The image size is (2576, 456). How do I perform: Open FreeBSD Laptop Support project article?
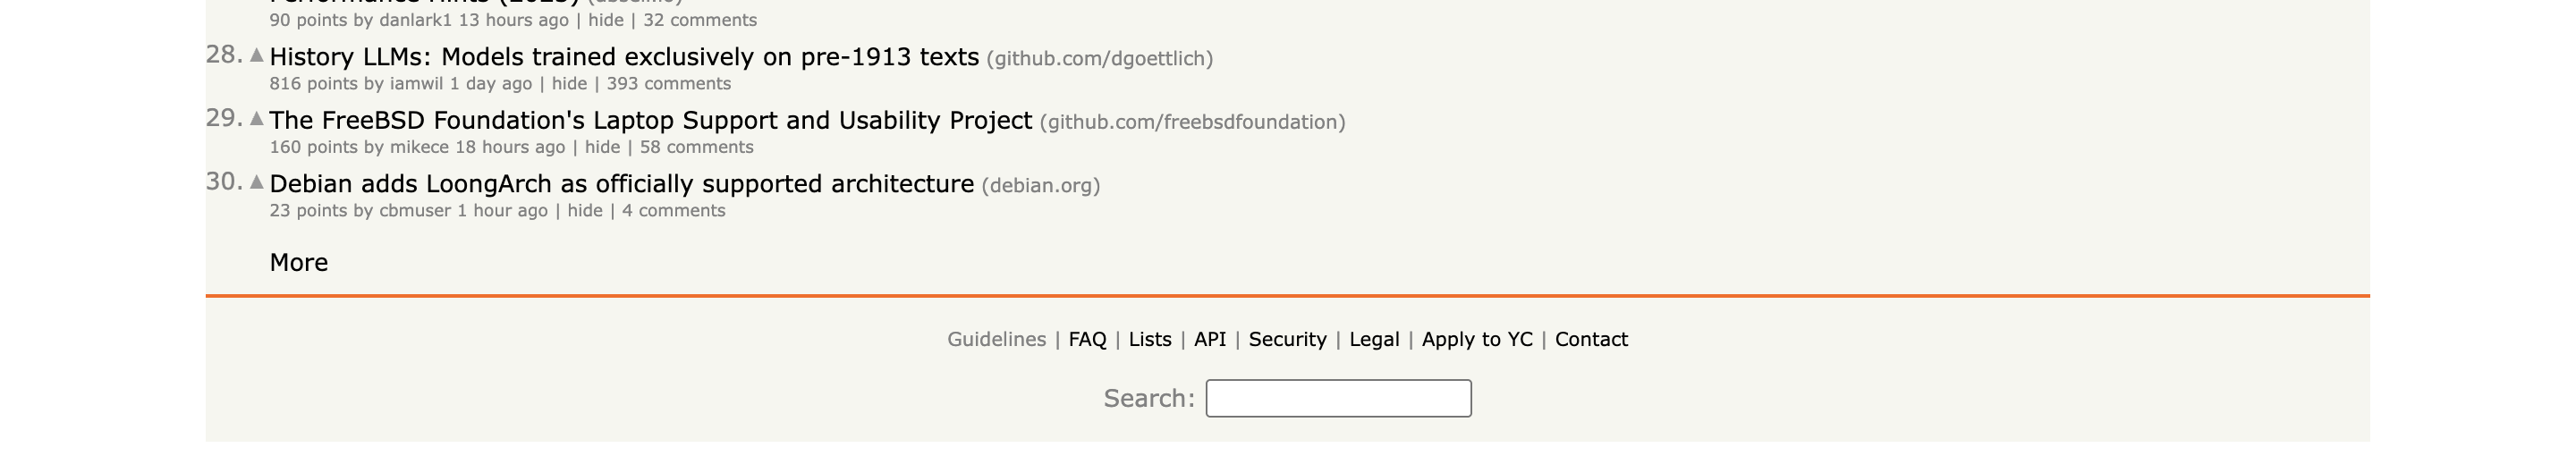click(650, 121)
